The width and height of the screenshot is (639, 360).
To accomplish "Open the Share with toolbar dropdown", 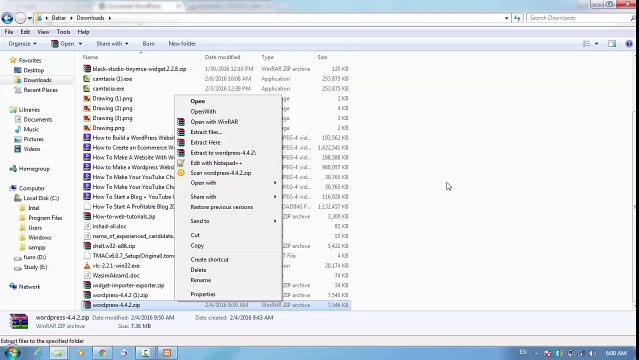I will [112, 44].
